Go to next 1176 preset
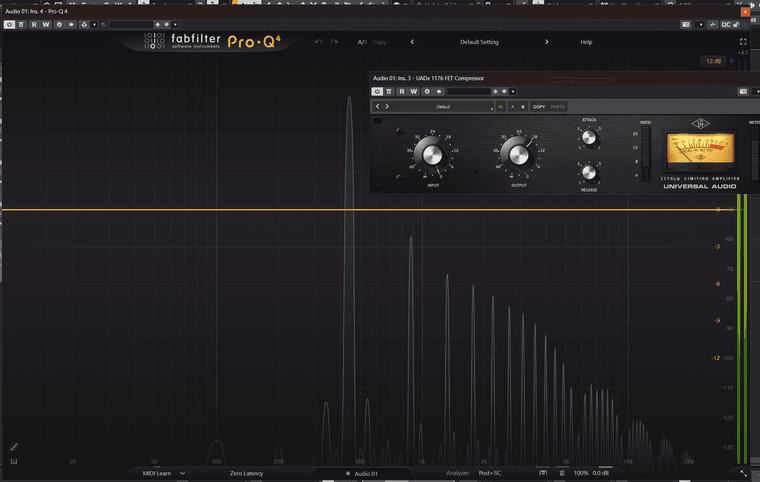760x482 pixels. (387, 106)
